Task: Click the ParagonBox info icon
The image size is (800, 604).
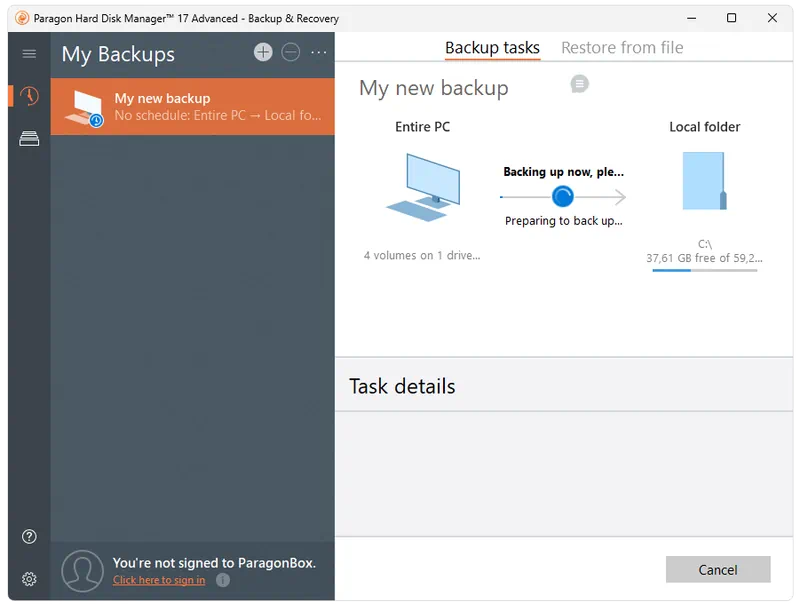Action: 223,580
